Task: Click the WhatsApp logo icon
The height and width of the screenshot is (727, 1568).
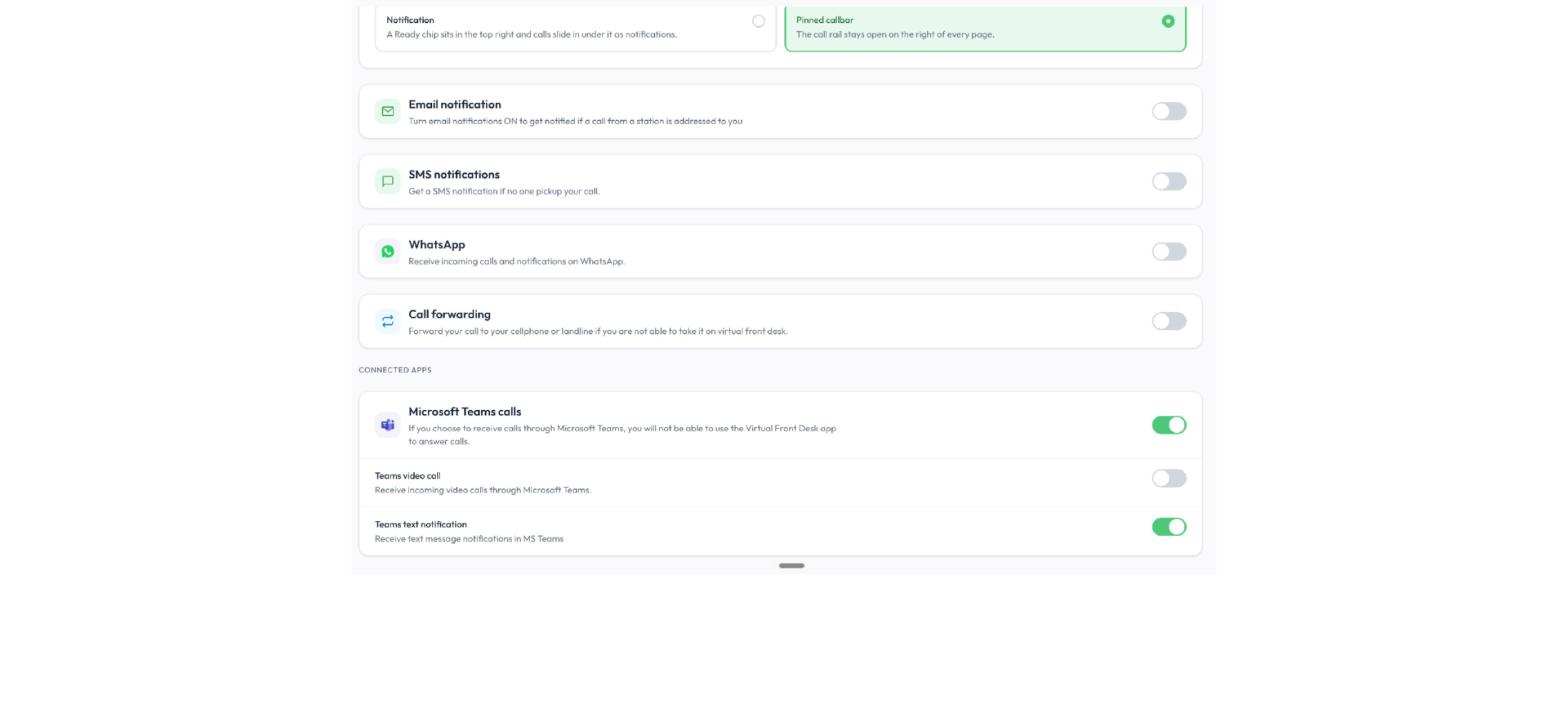Action: coord(387,251)
